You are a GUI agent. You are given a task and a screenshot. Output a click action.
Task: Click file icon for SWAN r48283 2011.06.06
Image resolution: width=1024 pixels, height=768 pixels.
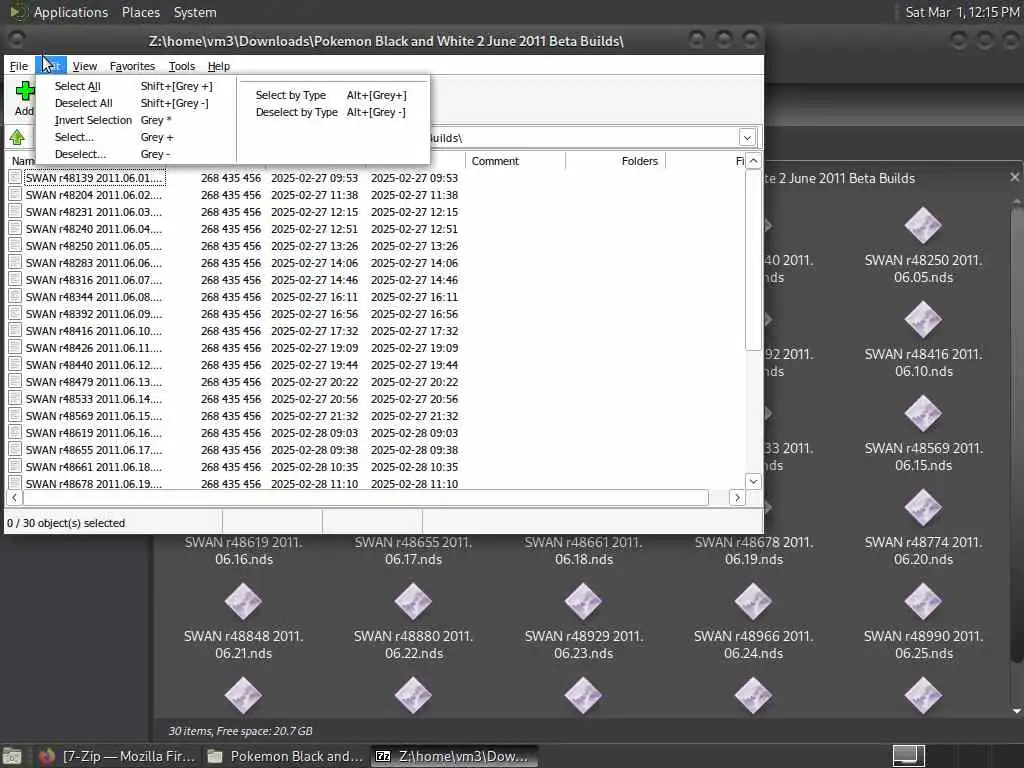(15, 263)
